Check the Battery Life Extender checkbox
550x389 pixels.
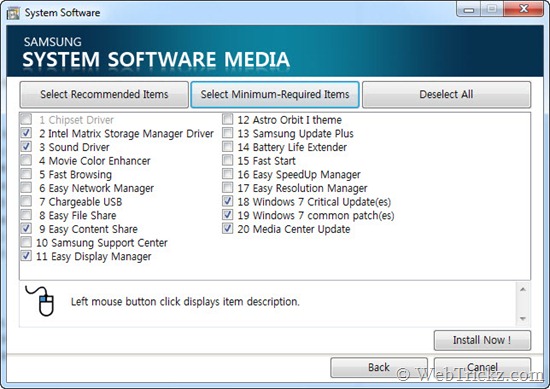click(x=228, y=147)
